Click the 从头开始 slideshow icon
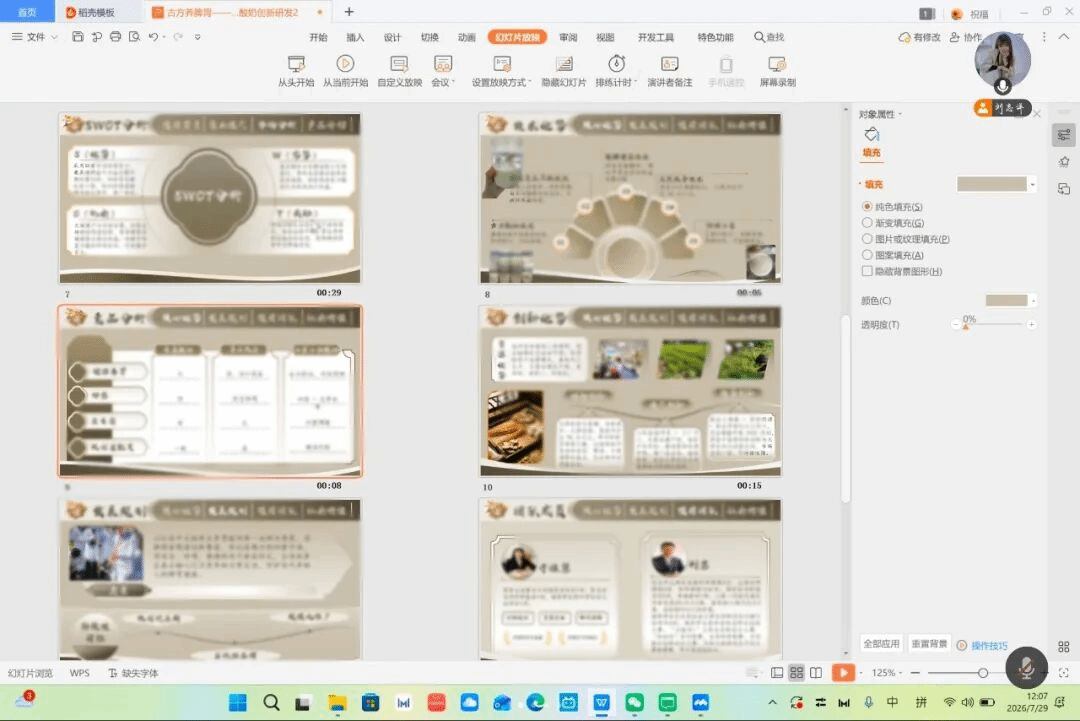The height and width of the screenshot is (721, 1080). click(x=296, y=65)
